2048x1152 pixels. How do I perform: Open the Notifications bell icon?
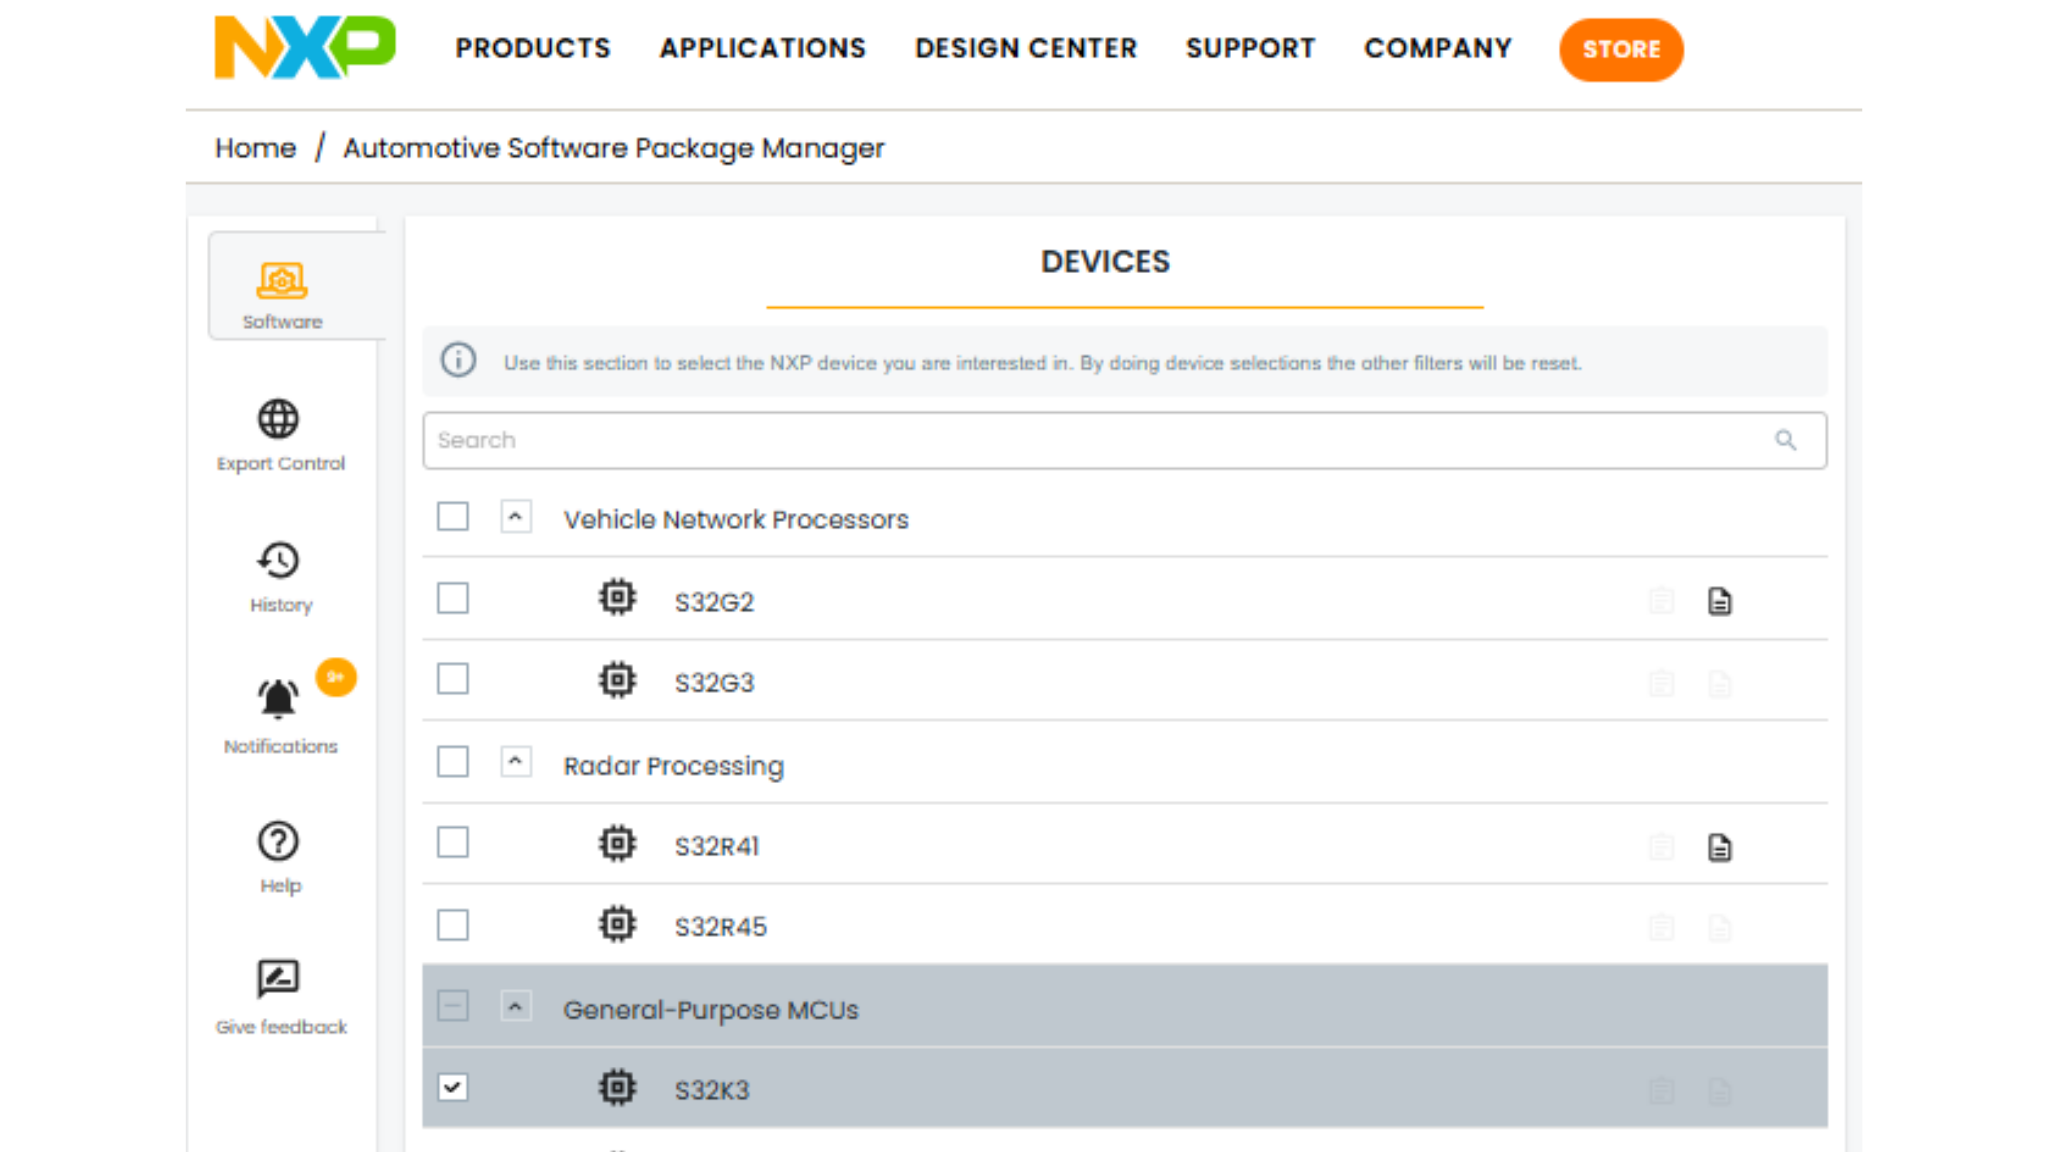(278, 699)
